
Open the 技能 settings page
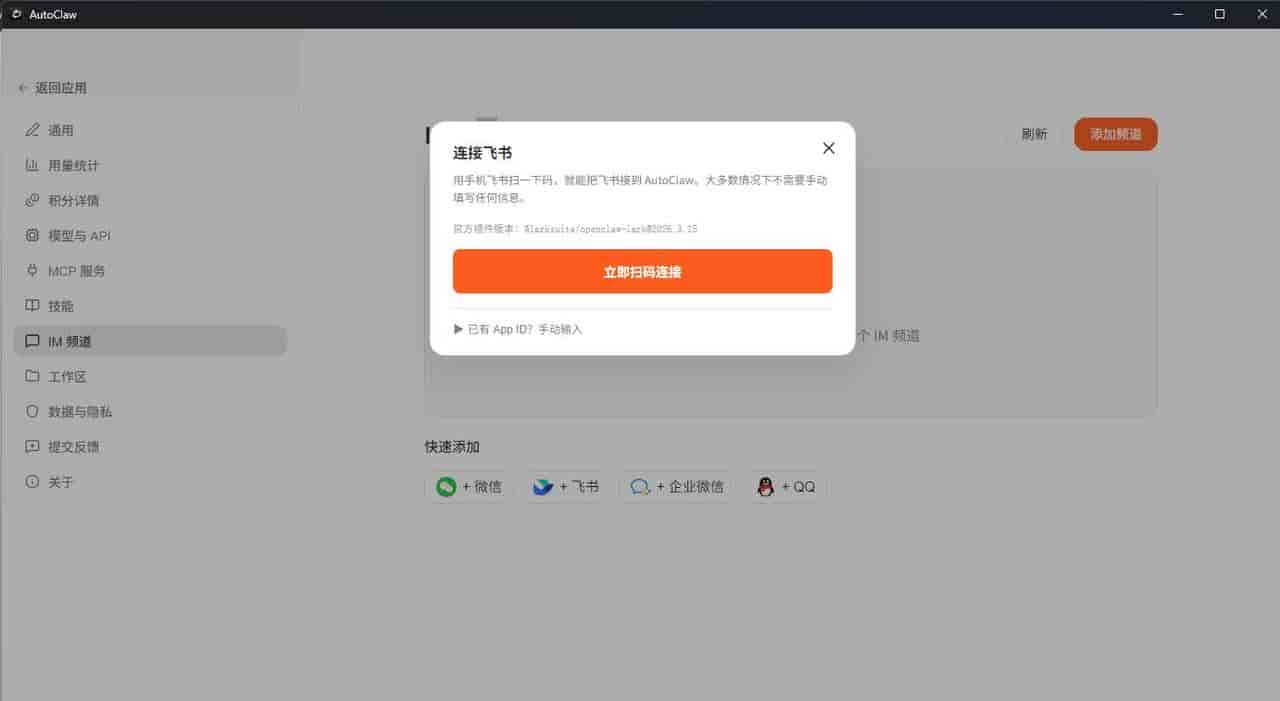[150, 306]
